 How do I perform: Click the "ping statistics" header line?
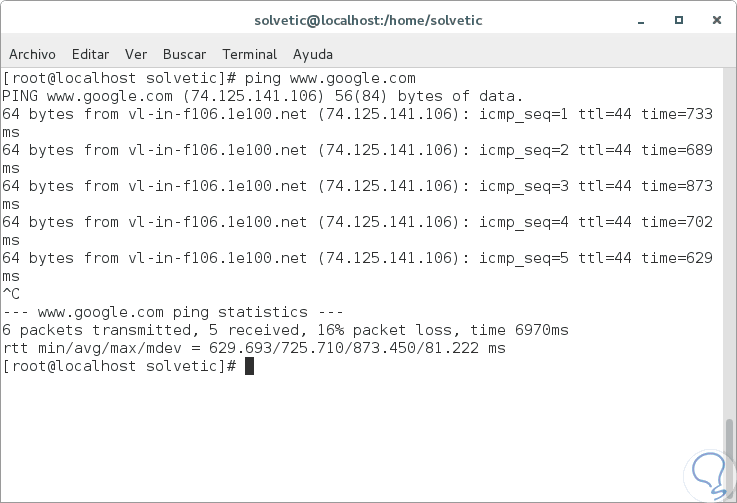pyautogui.click(x=173, y=312)
